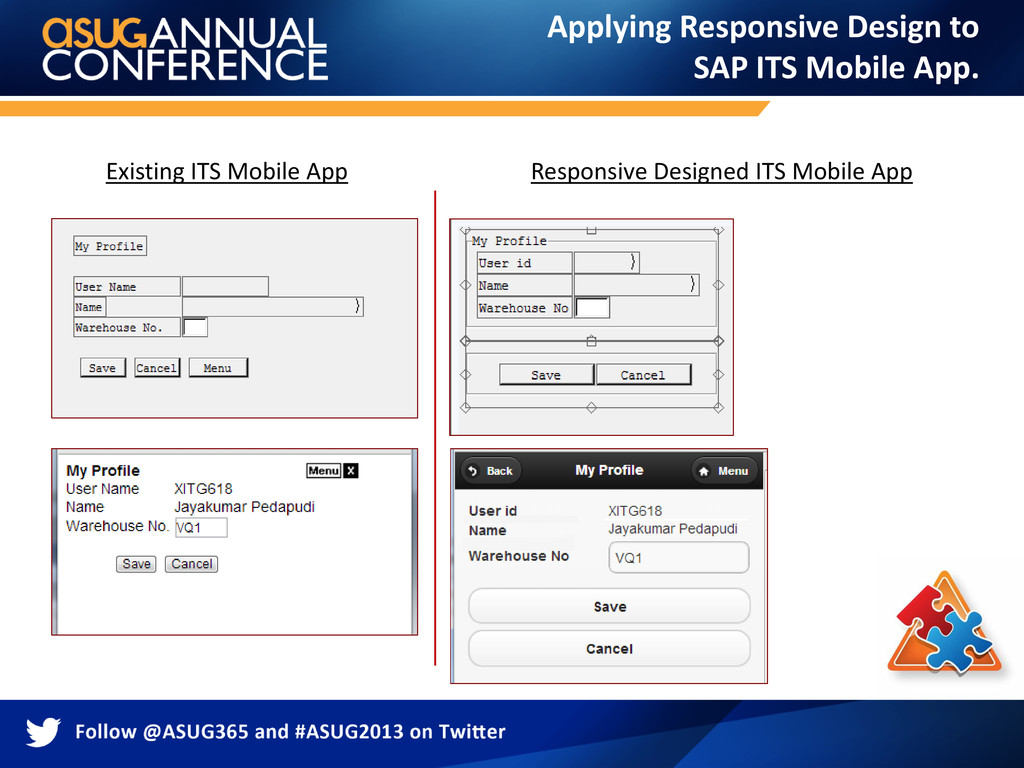Click 'Responsive Designed ITS Mobile App' heading
The image size is (1024, 768).
coord(721,172)
